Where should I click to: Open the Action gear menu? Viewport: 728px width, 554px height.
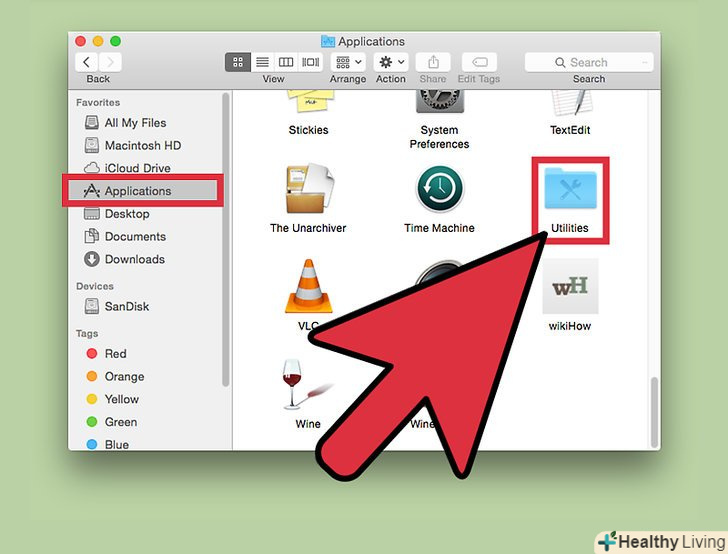pos(391,62)
